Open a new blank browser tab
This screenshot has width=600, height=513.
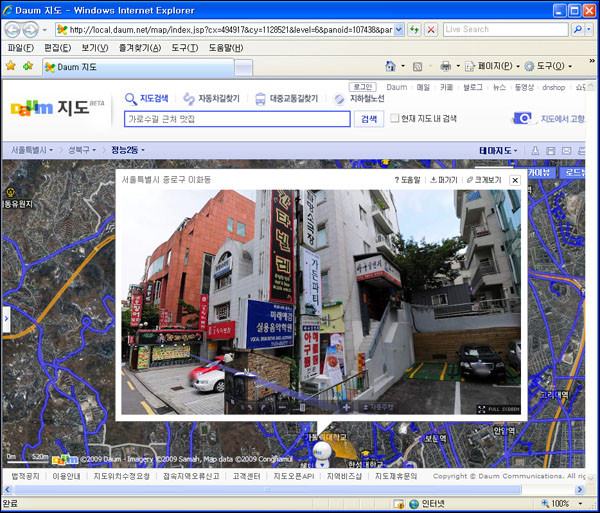pyautogui.click(x=243, y=68)
